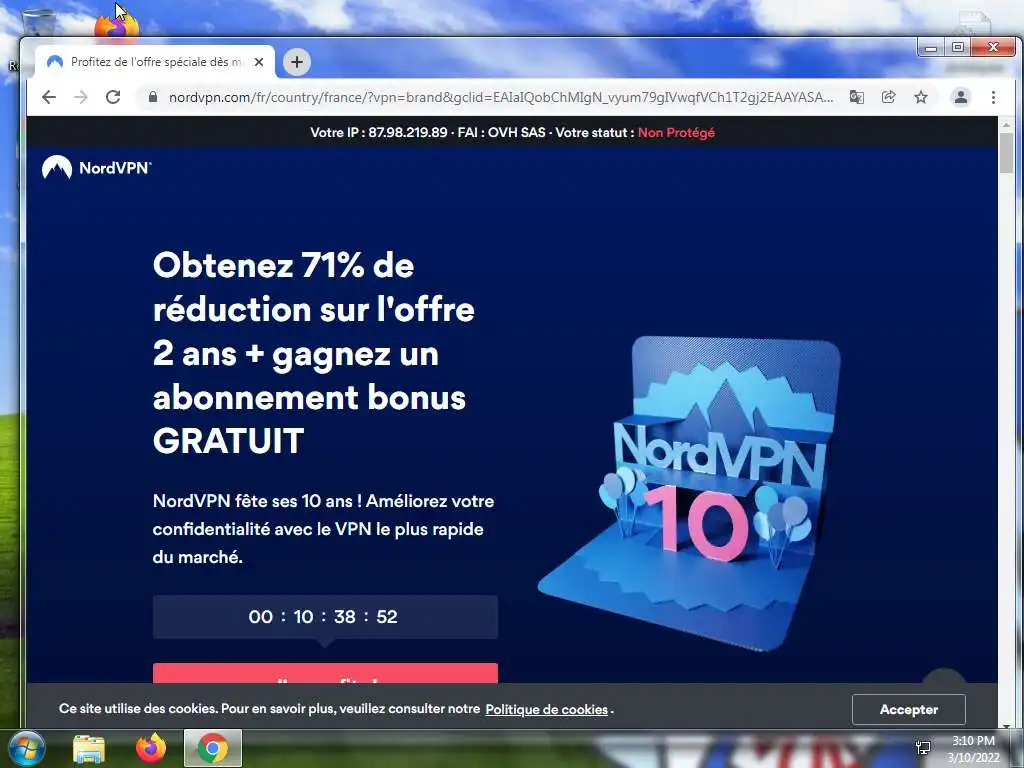Image resolution: width=1024 pixels, height=768 pixels.
Task: Click the Obtenez 71% de réduction headline
Action: 313,353
